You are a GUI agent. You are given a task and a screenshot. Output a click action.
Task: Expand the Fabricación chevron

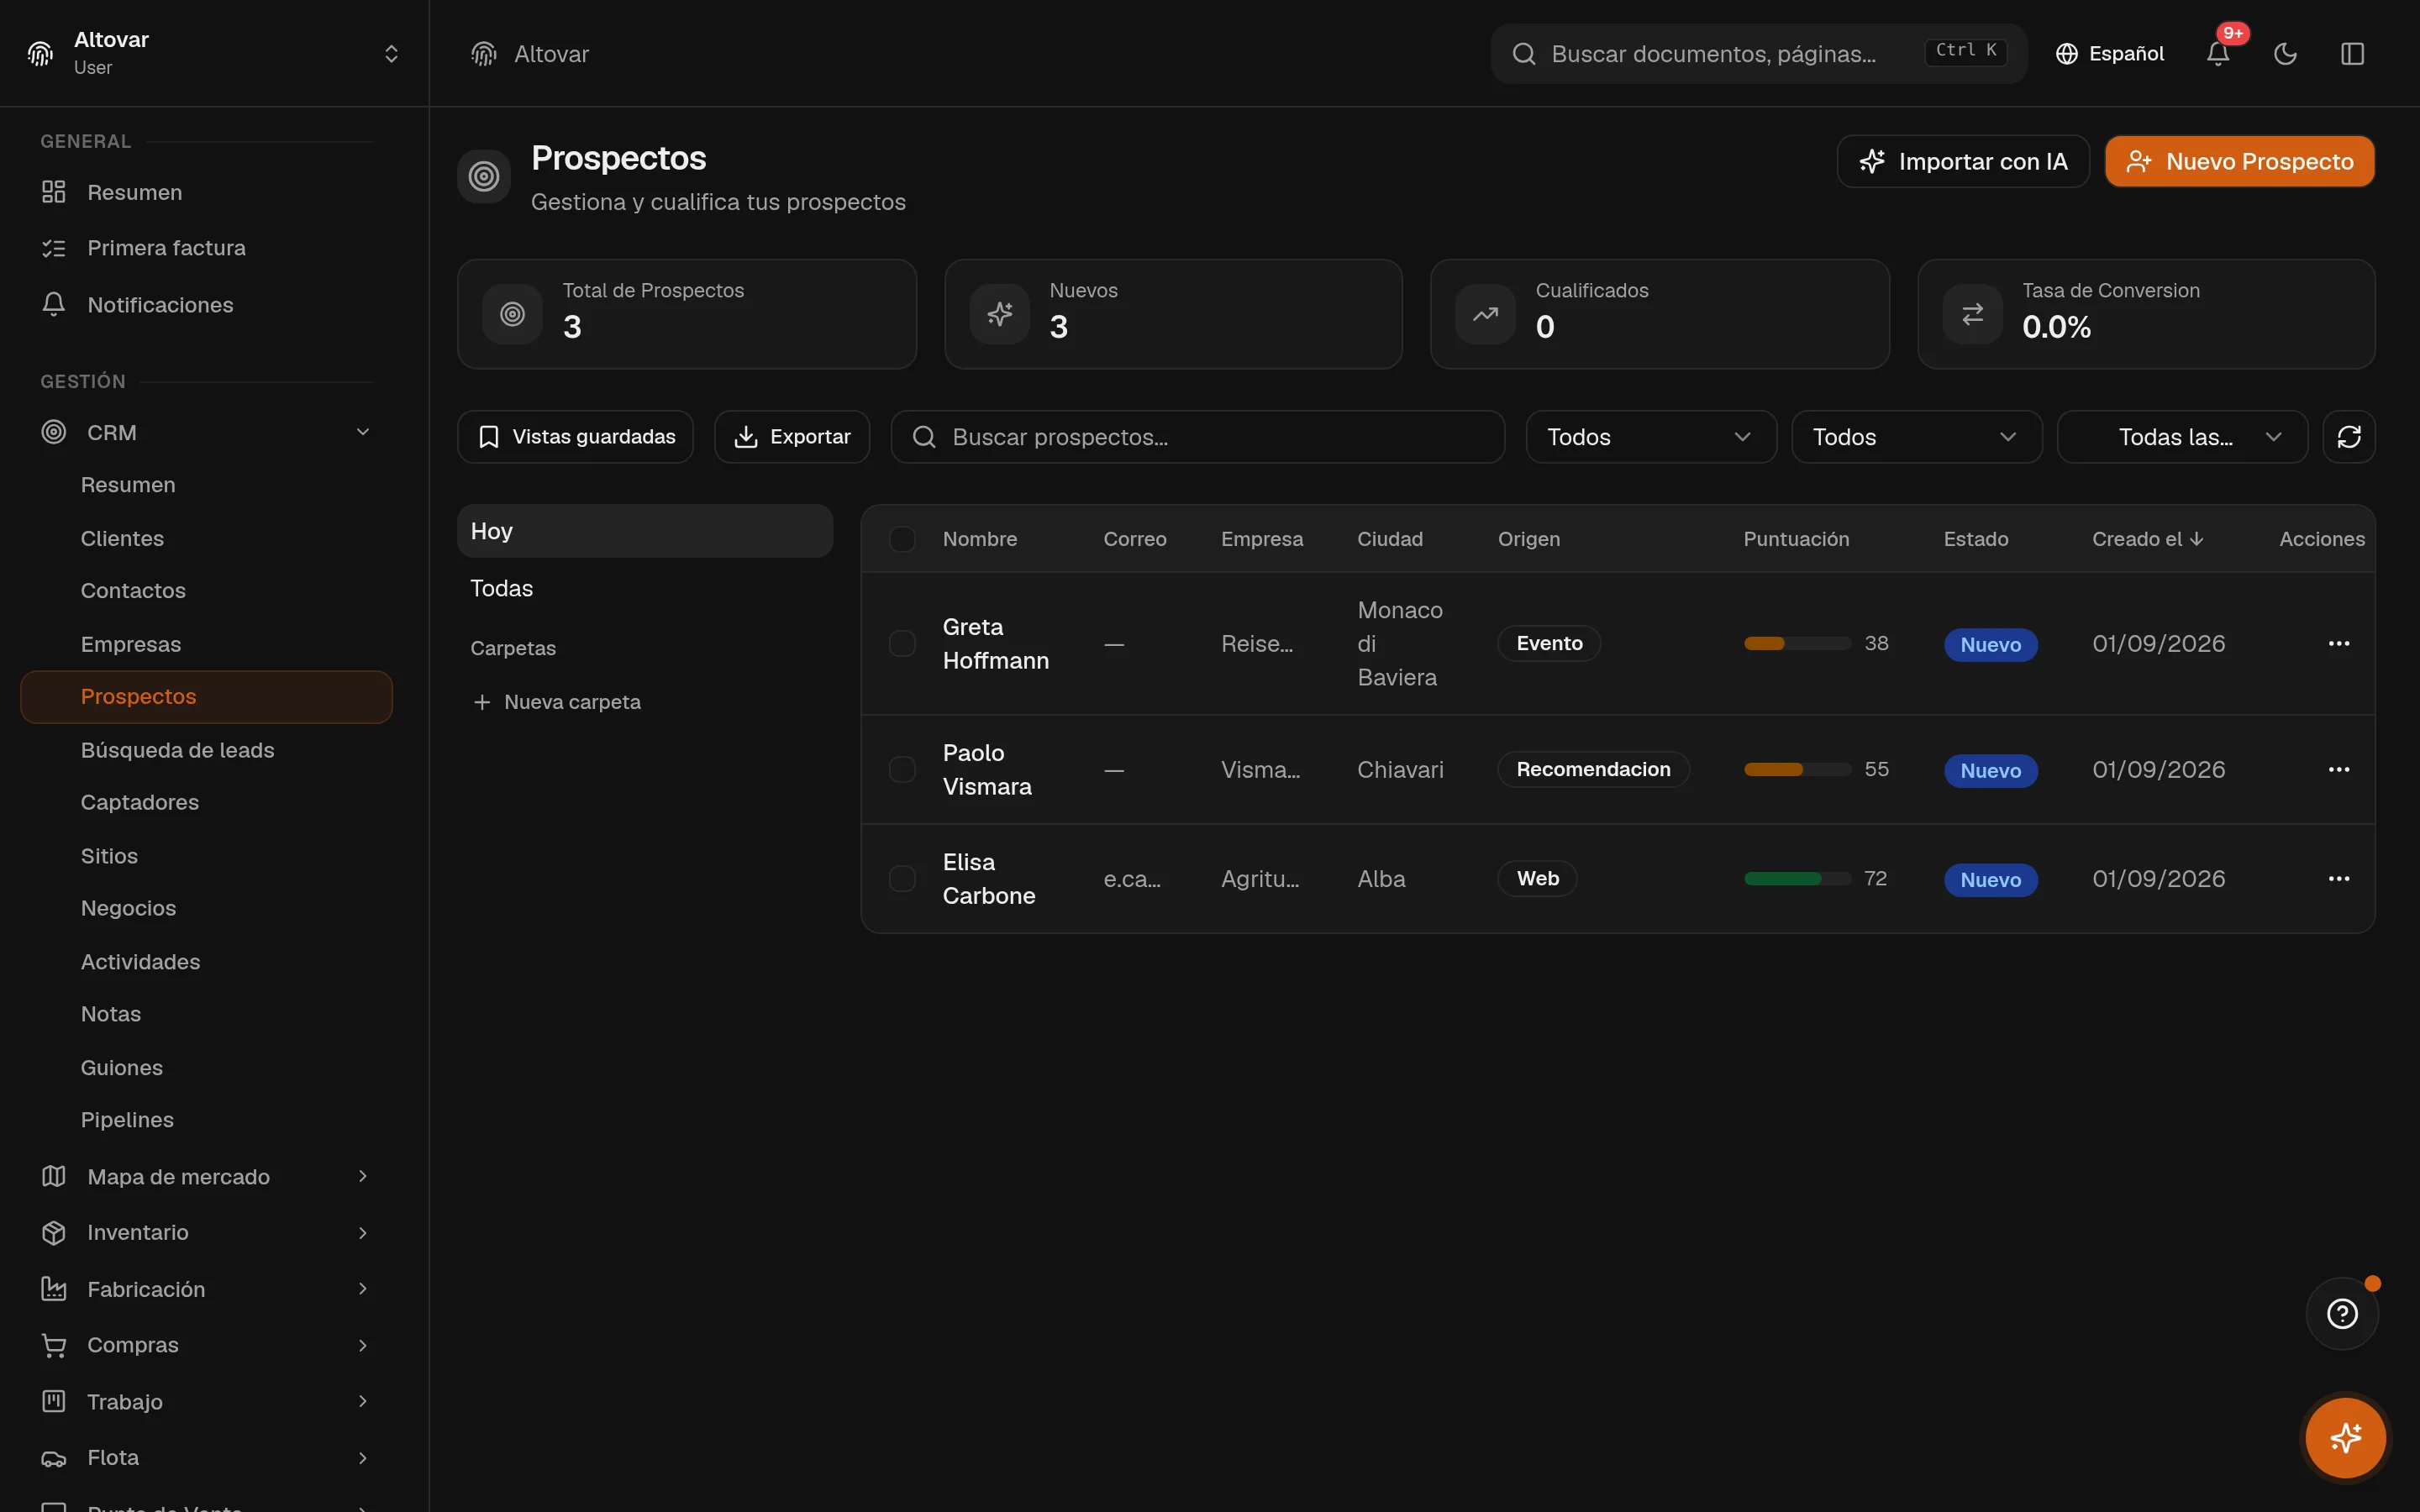(x=363, y=1289)
